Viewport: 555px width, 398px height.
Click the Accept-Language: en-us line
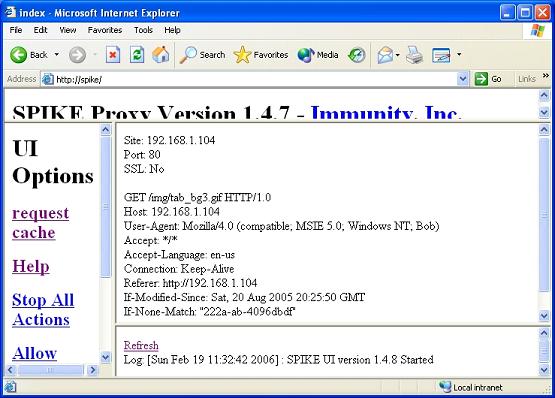coord(179,255)
